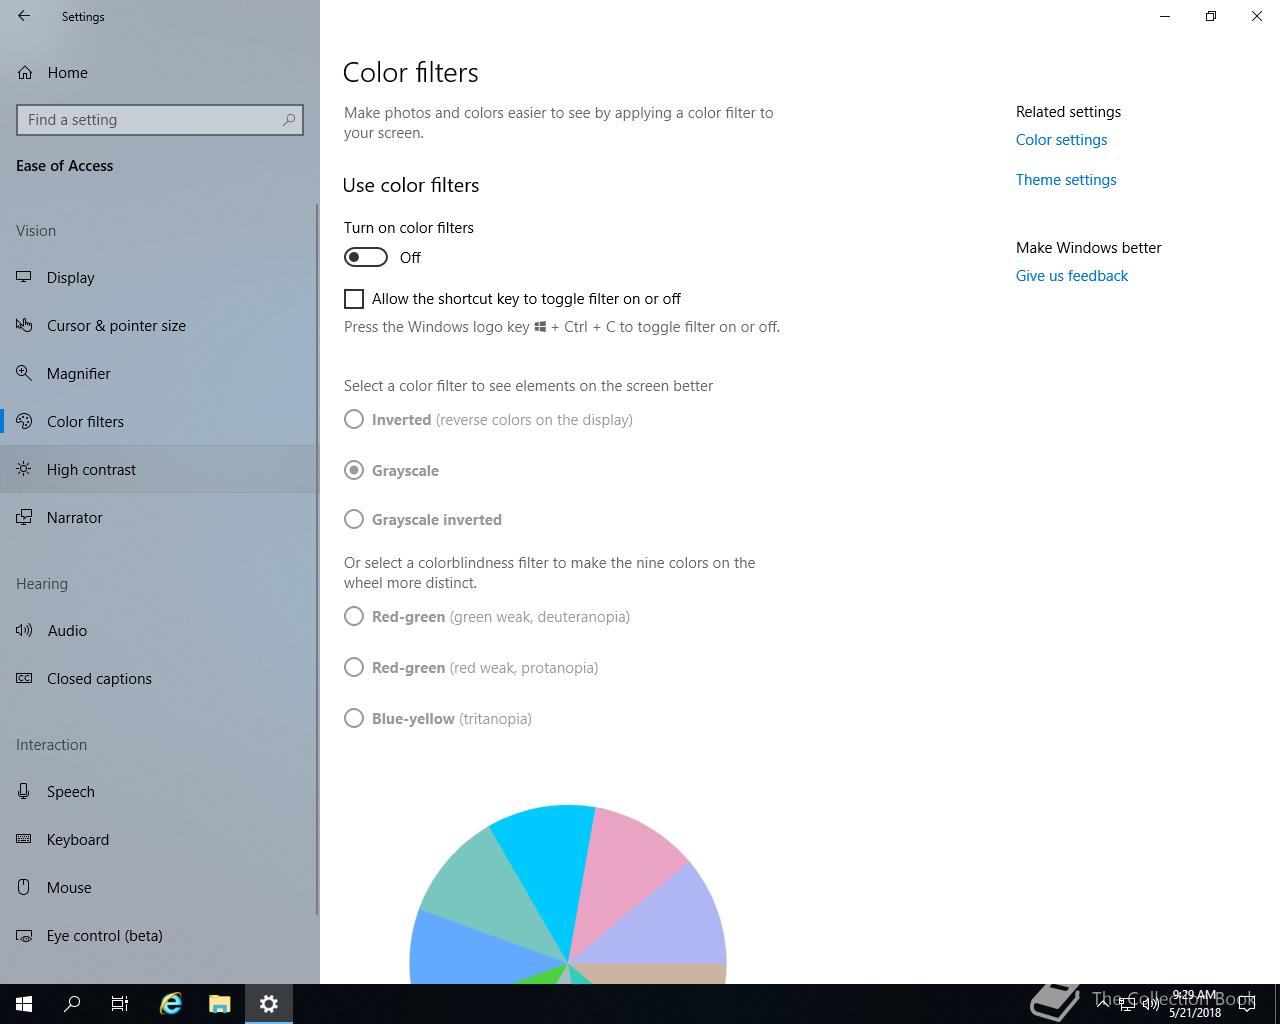Select Red-green deuteranopia filter

tap(354, 617)
